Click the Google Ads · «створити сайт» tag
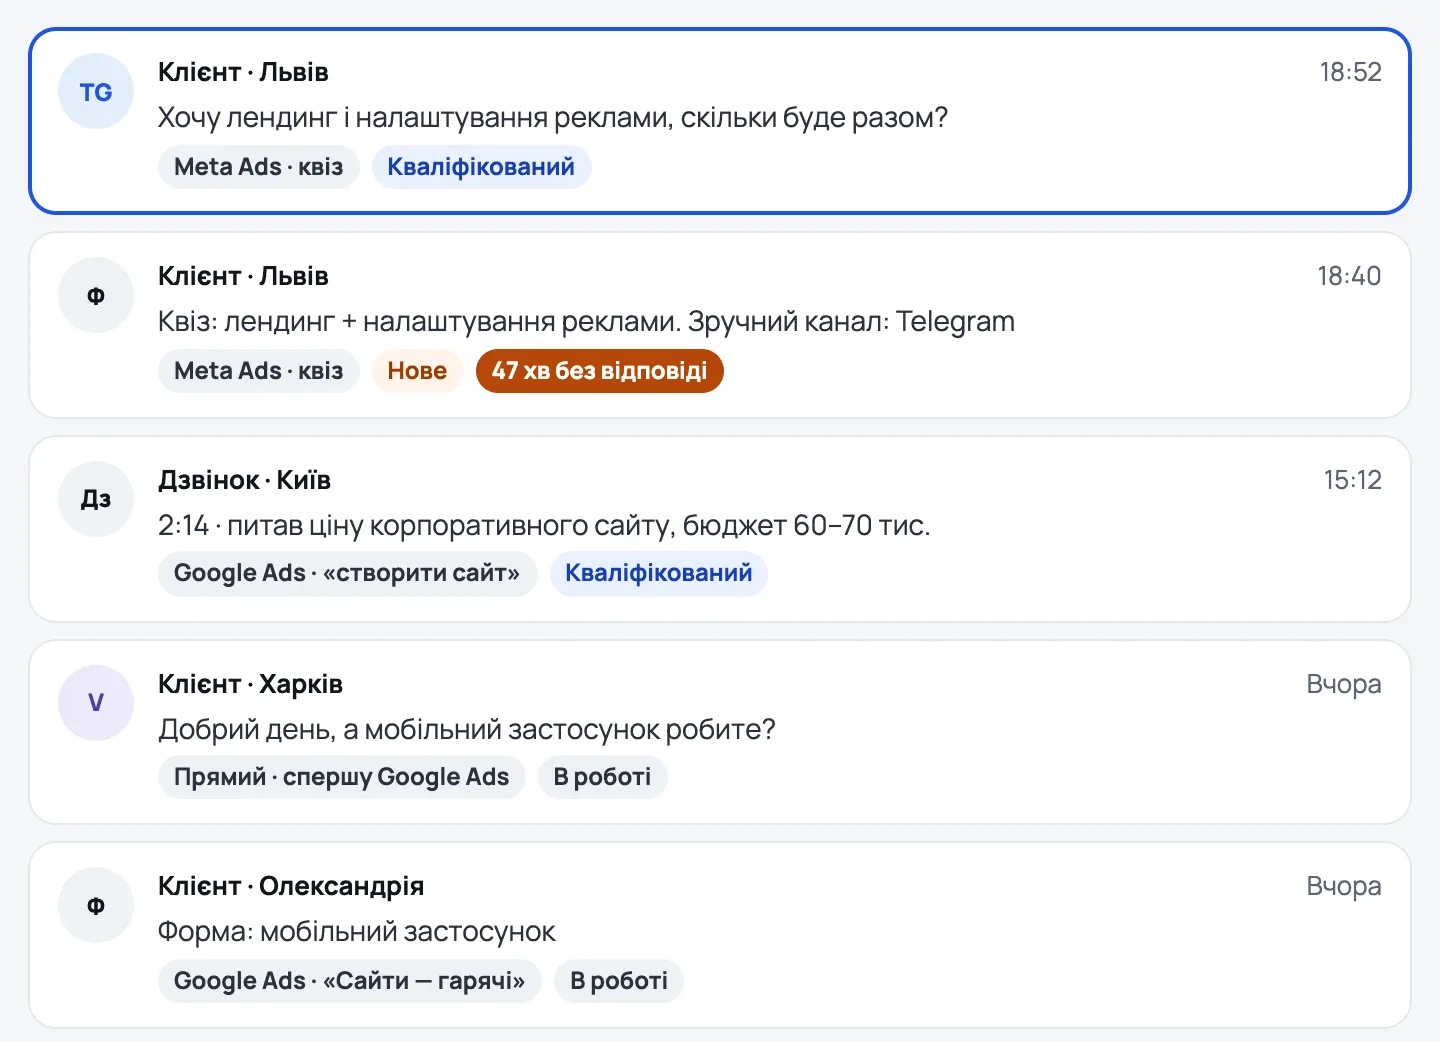The width and height of the screenshot is (1440, 1042). coord(347,573)
